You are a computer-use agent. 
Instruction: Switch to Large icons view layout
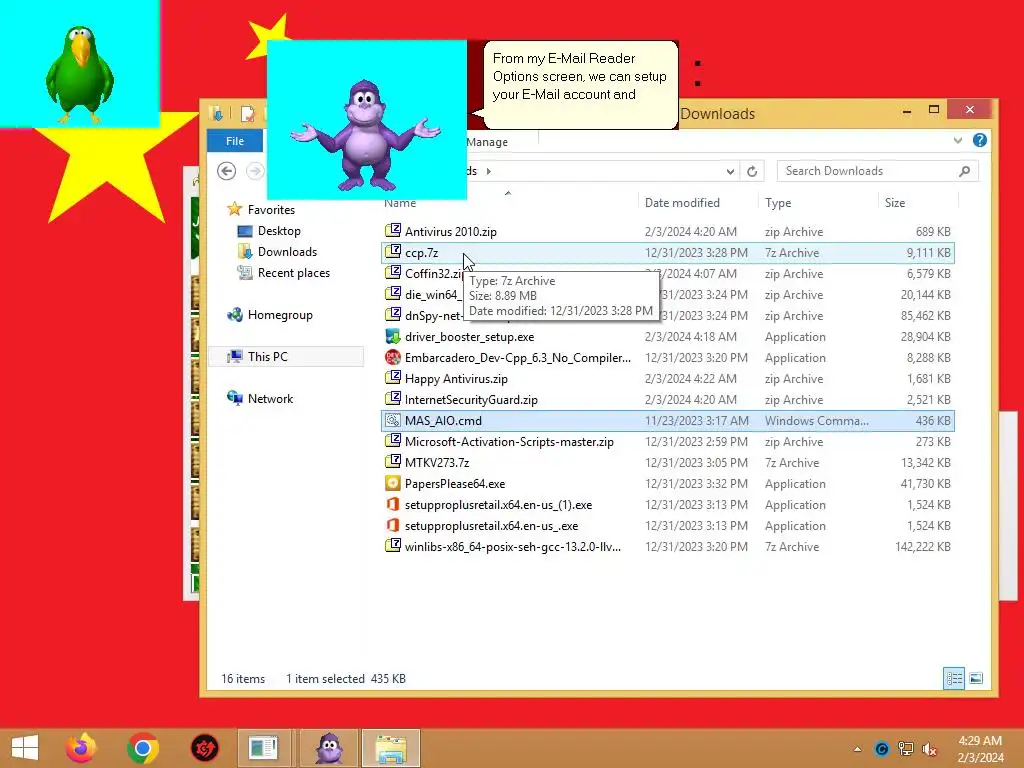tap(976, 678)
